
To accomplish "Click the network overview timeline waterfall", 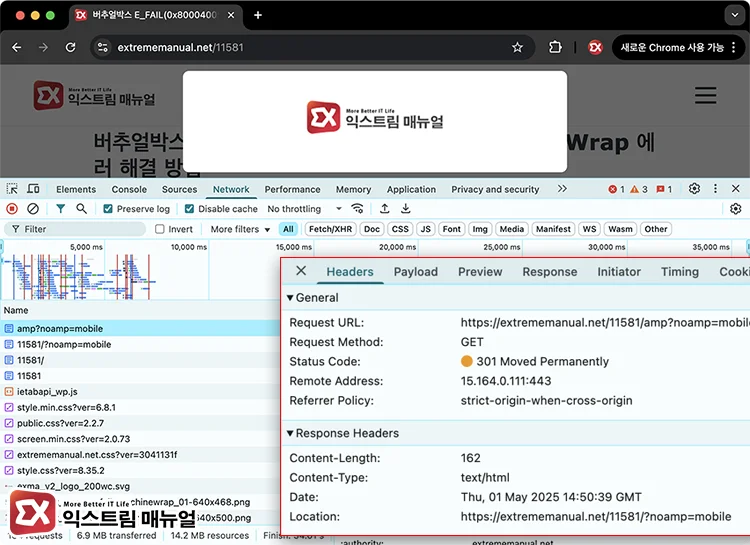I will [x=79, y=276].
